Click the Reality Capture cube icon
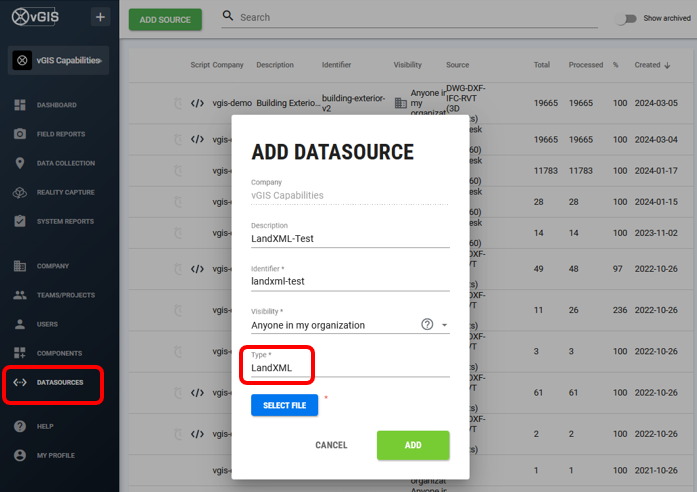The width and height of the screenshot is (697, 492). pos(20,192)
